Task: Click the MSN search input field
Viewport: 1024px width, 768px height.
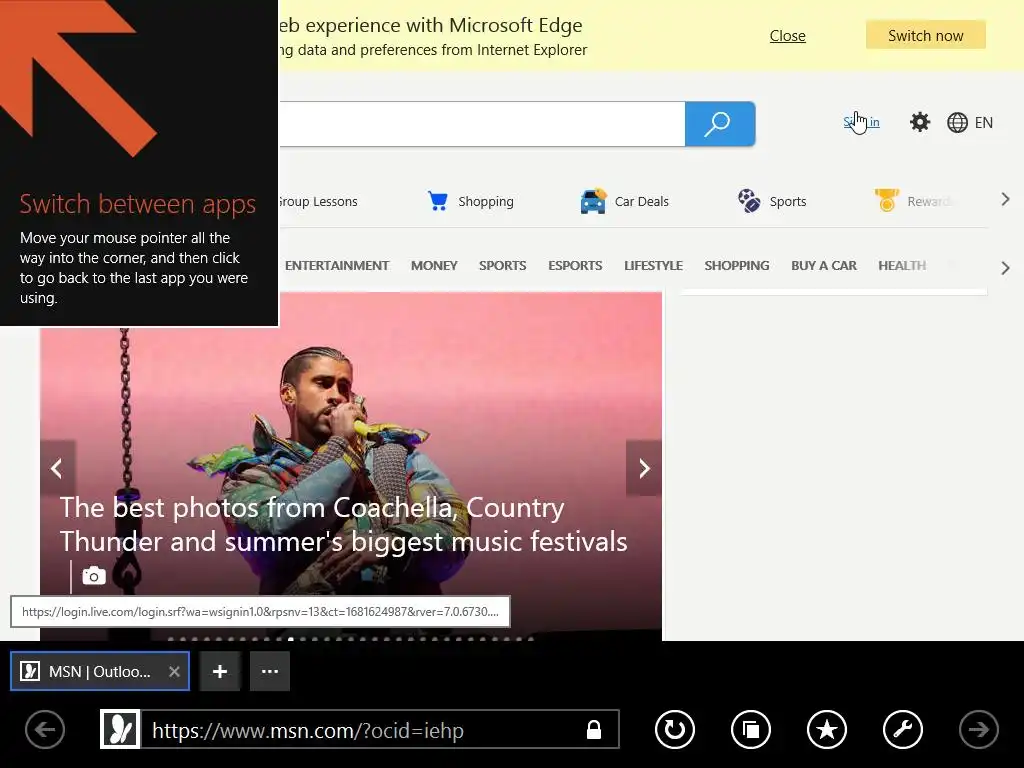Action: coord(482,123)
